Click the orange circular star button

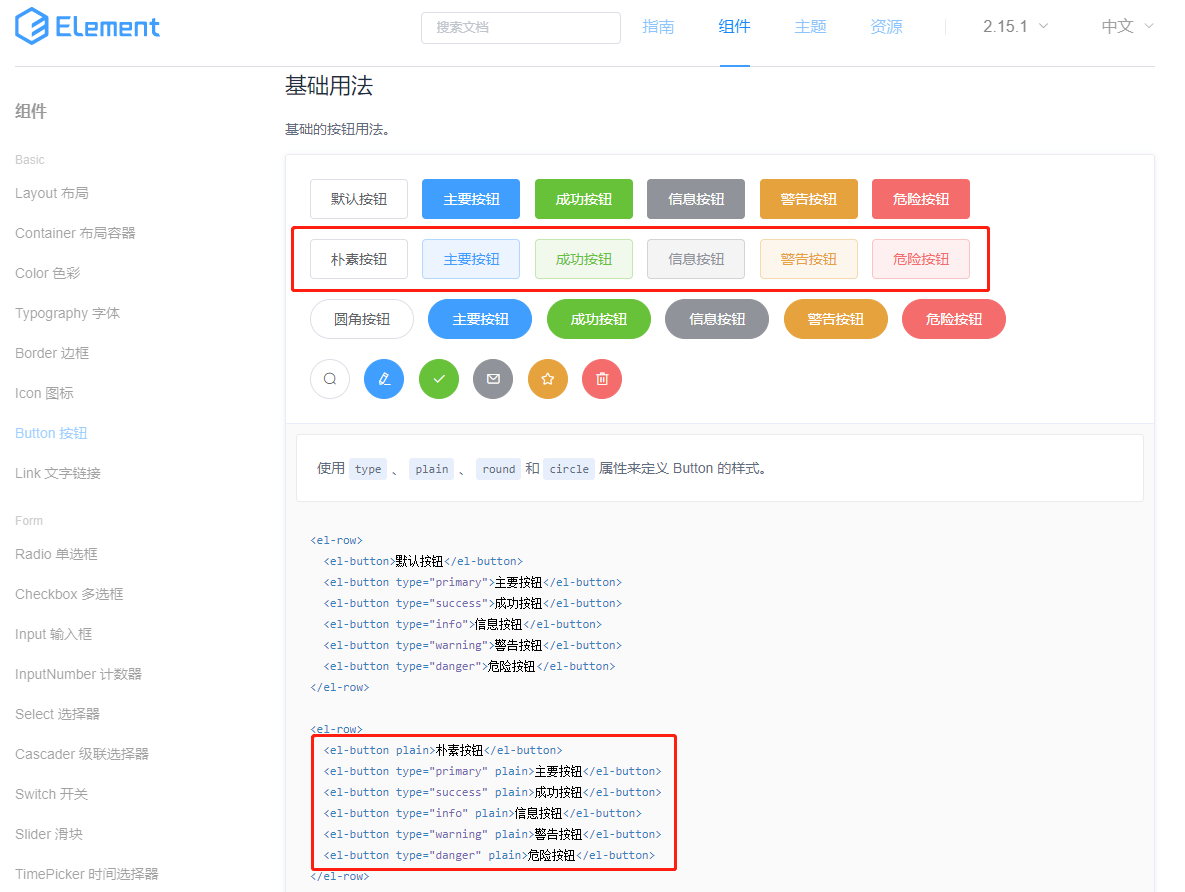pyautogui.click(x=548, y=379)
